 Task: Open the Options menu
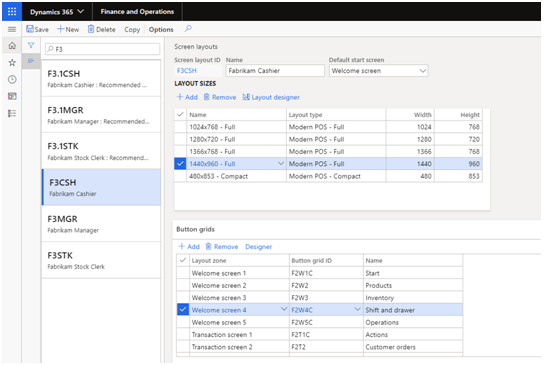(x=161, y=30)
